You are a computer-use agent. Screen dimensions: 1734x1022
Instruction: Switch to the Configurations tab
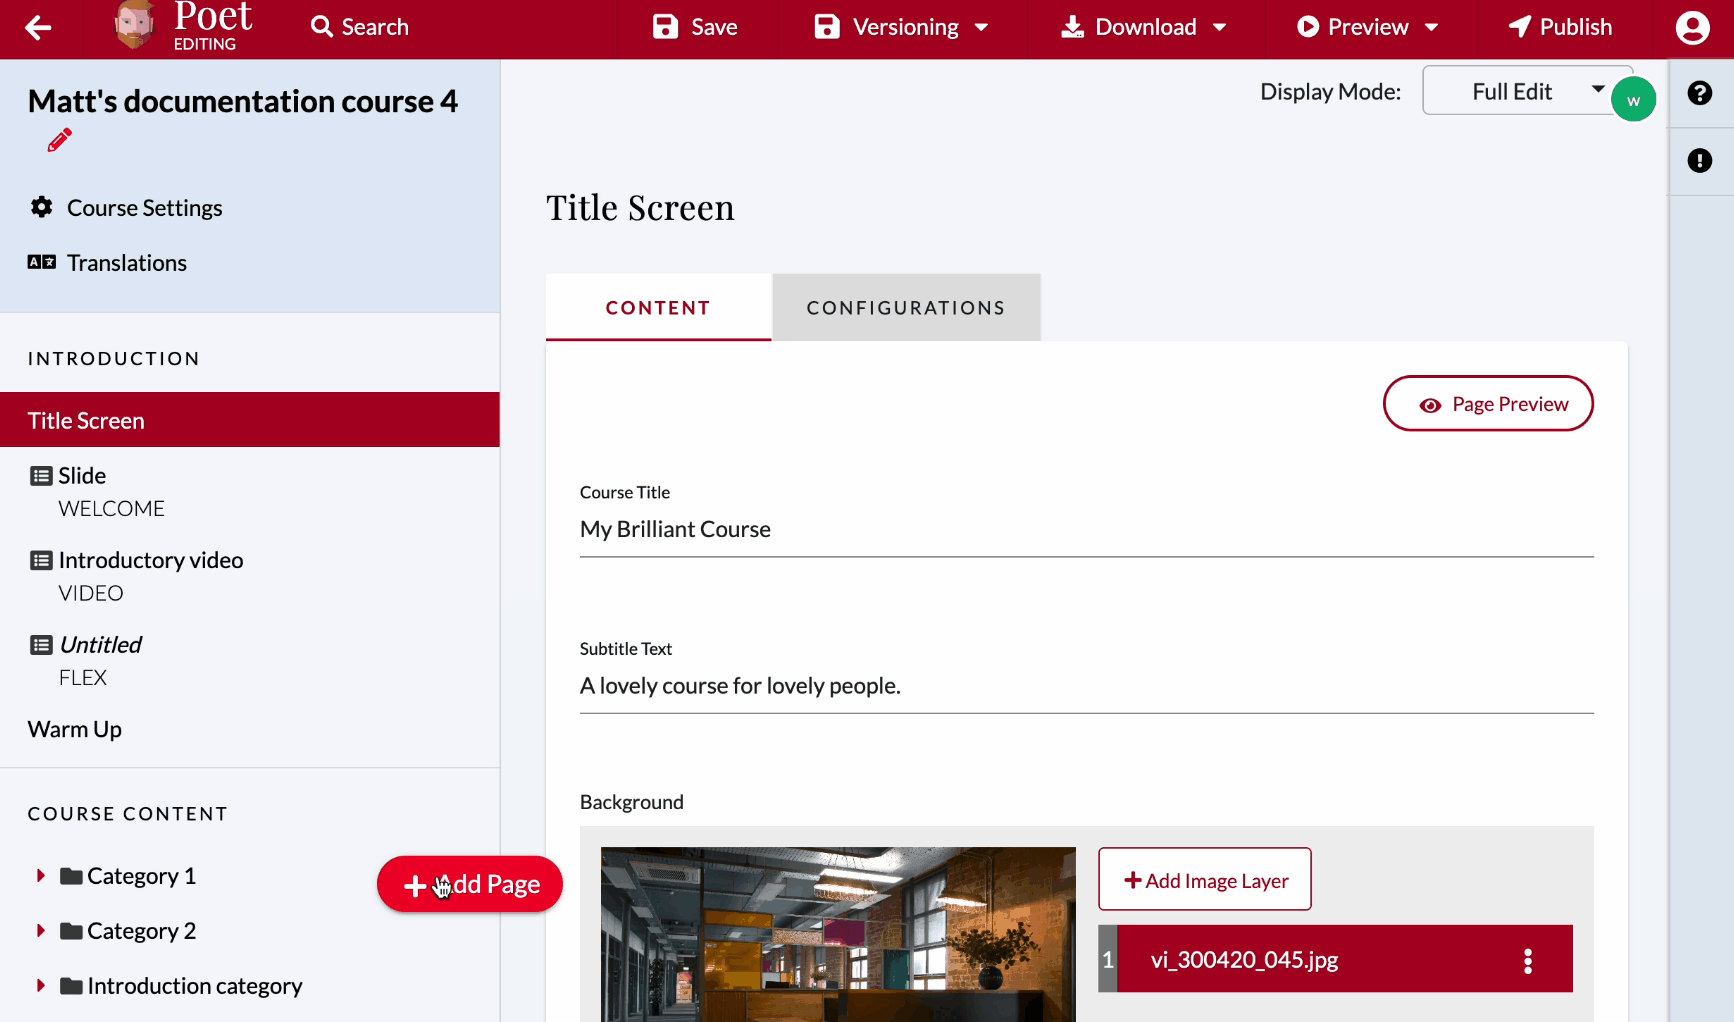[905, 308]
